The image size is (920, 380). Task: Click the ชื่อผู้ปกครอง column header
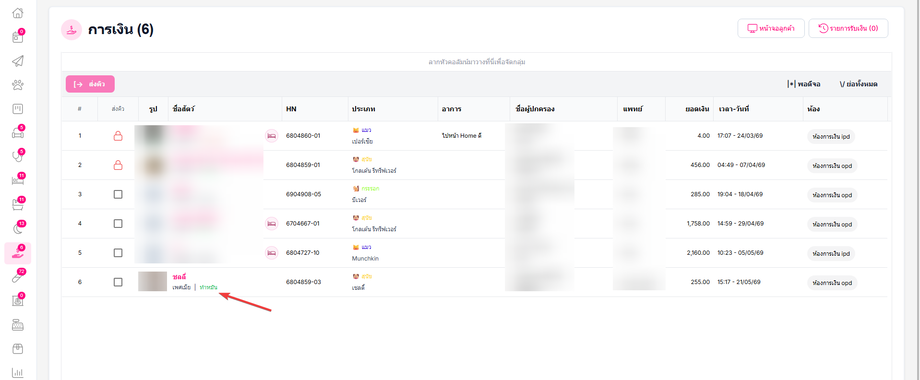535,109
